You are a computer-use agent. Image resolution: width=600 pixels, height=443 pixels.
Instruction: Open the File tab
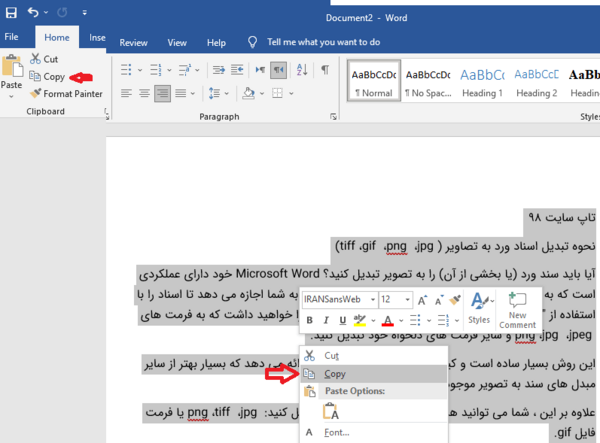coord(11,37)
